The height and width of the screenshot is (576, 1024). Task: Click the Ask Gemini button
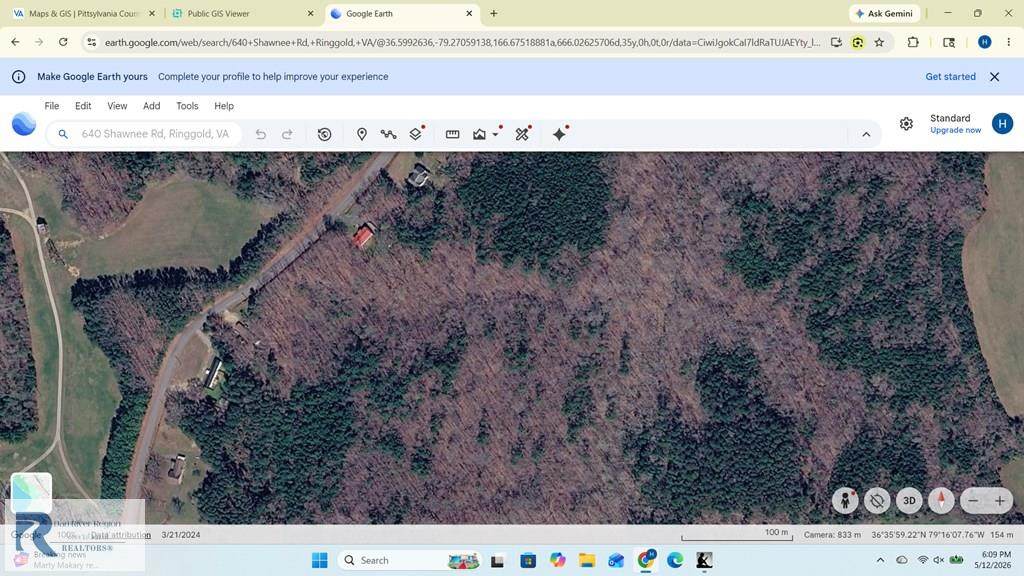(884, 14)
